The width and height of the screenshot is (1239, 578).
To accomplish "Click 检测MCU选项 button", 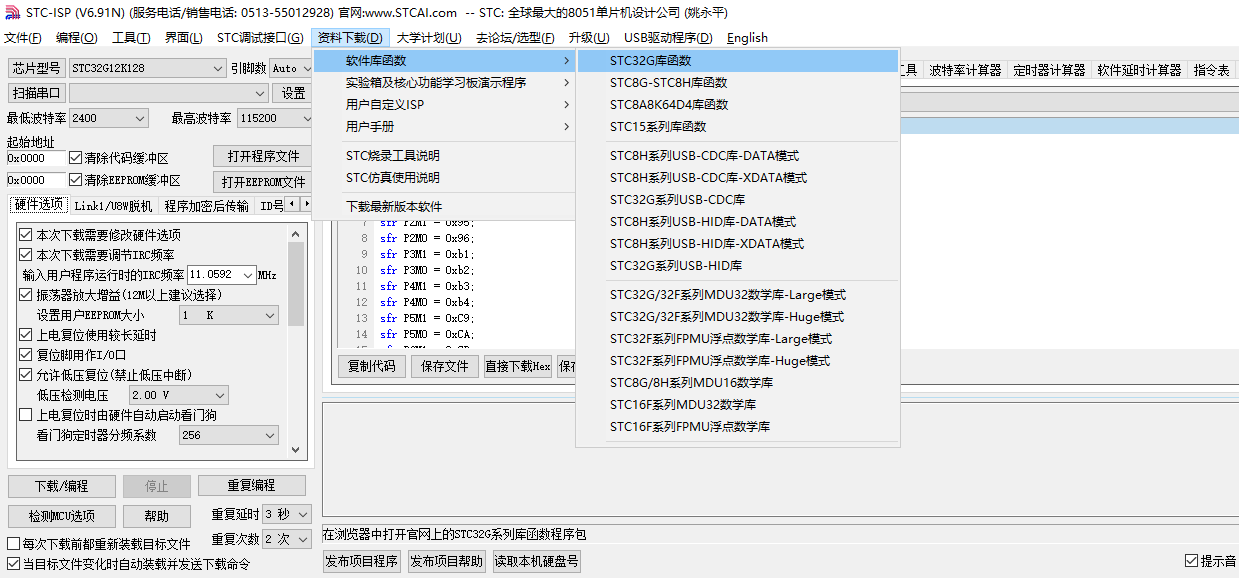I will [x=61, y=516].
